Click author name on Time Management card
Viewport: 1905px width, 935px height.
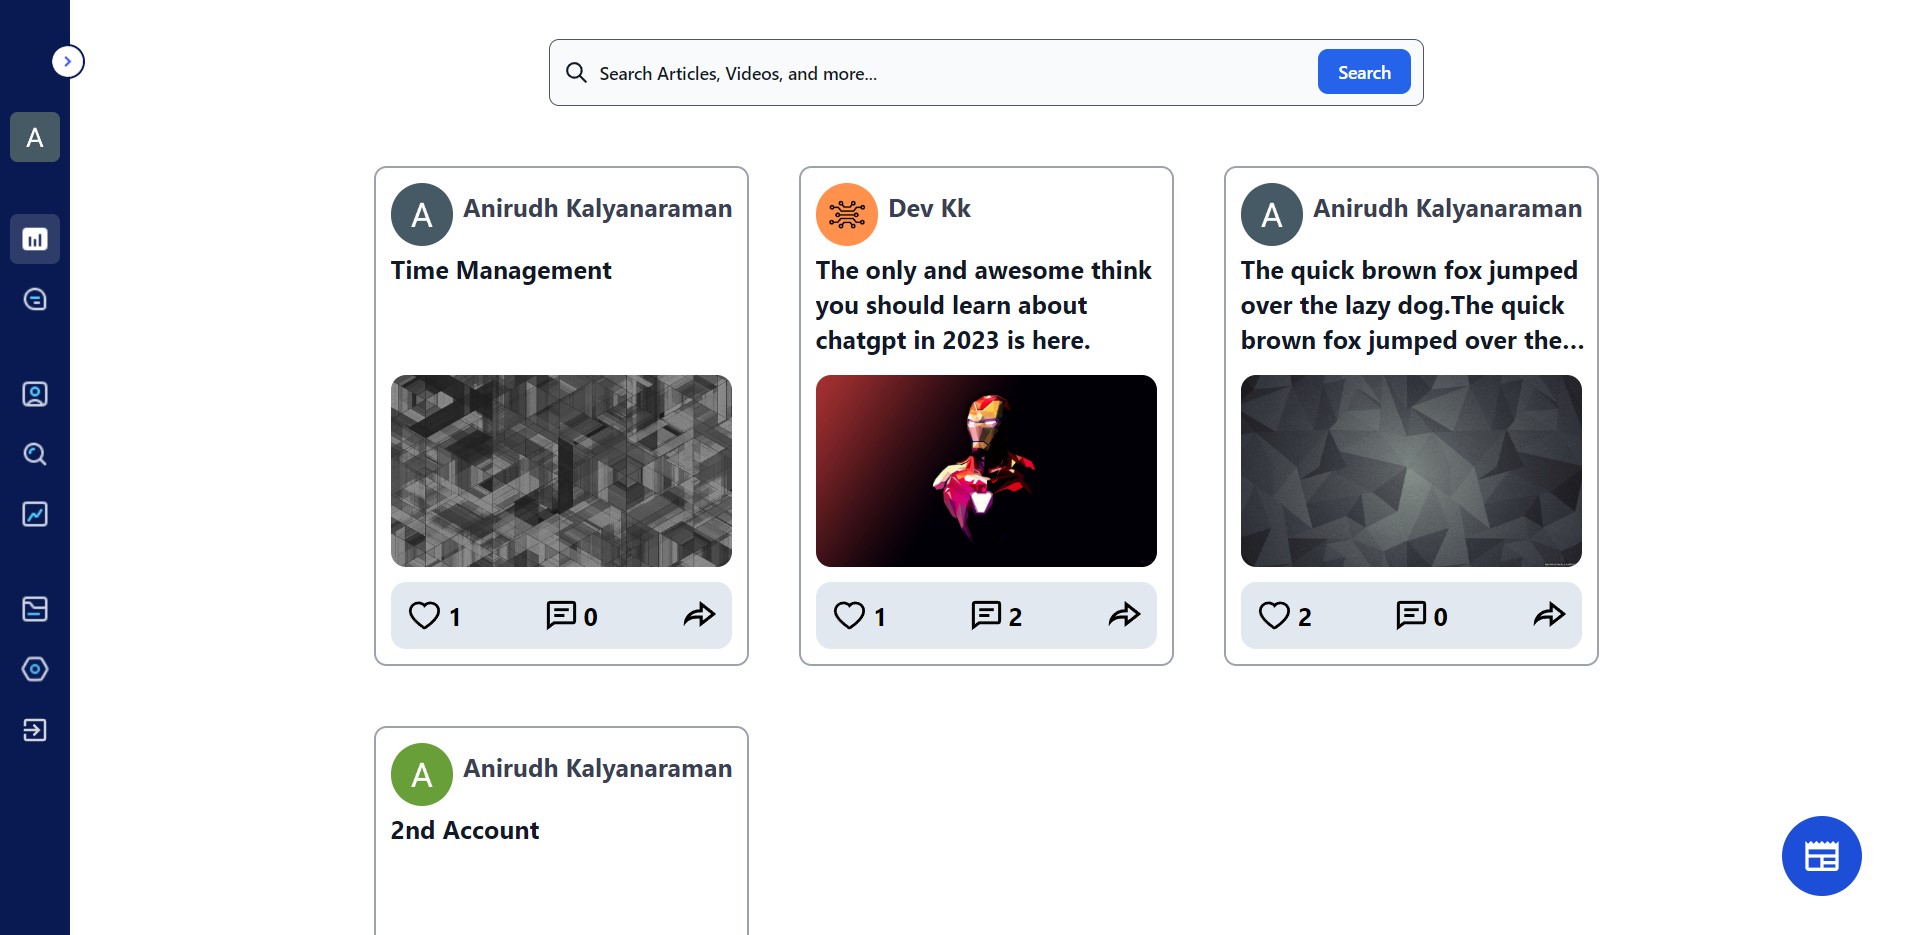(598, 209)
